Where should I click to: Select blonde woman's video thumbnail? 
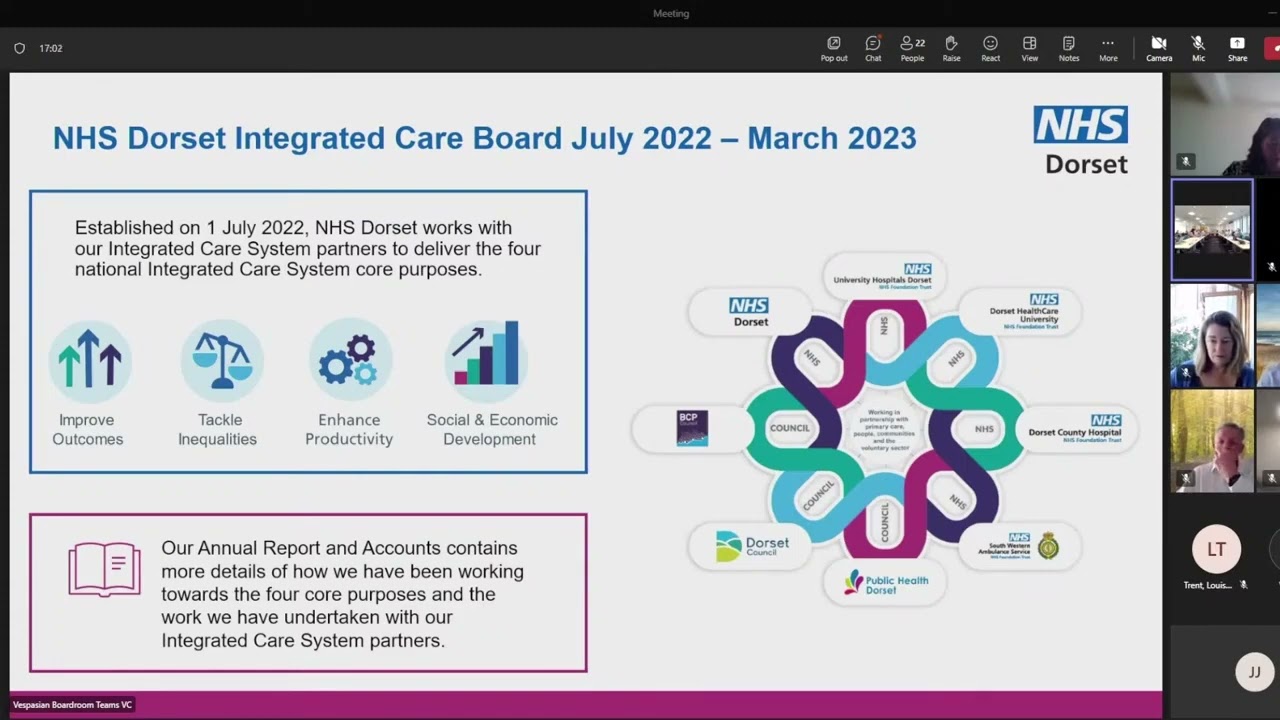[x=1212, y=335]
